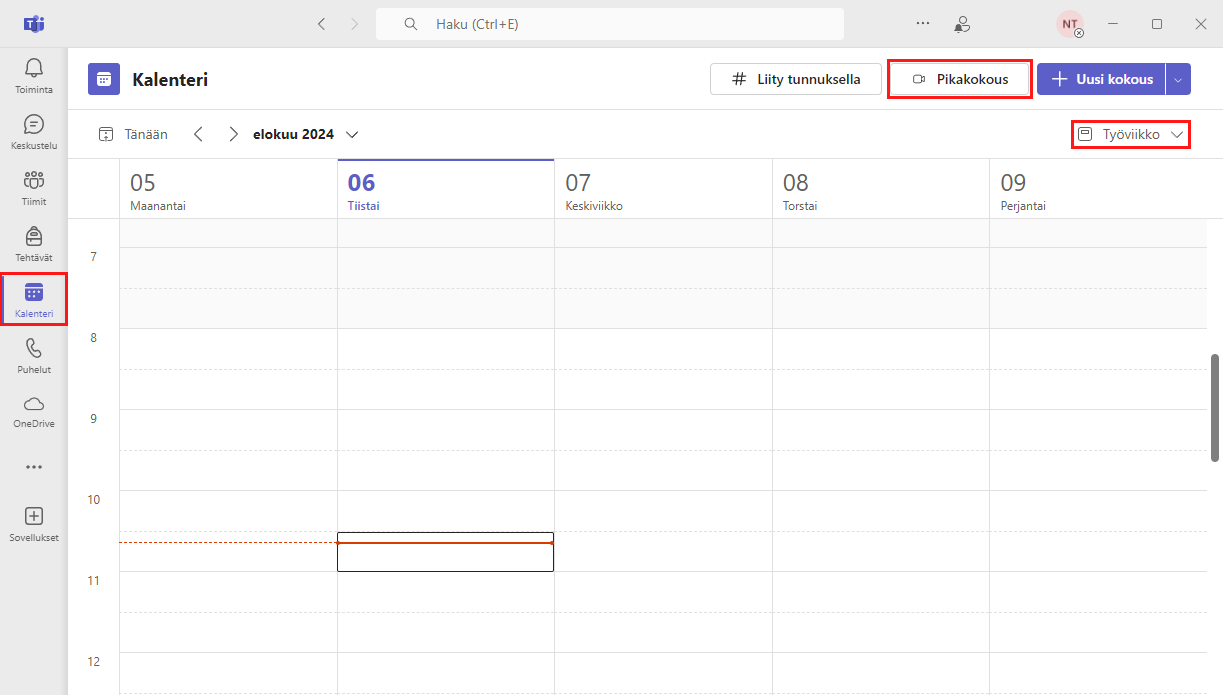Open OneDrive from the sidebar

pos(34,411)
